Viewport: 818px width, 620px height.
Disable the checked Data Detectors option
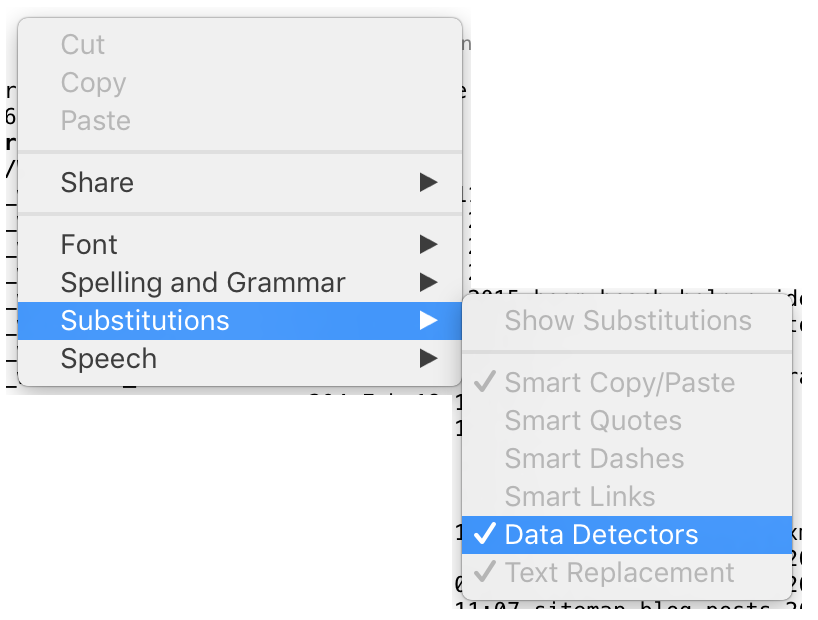627,535
